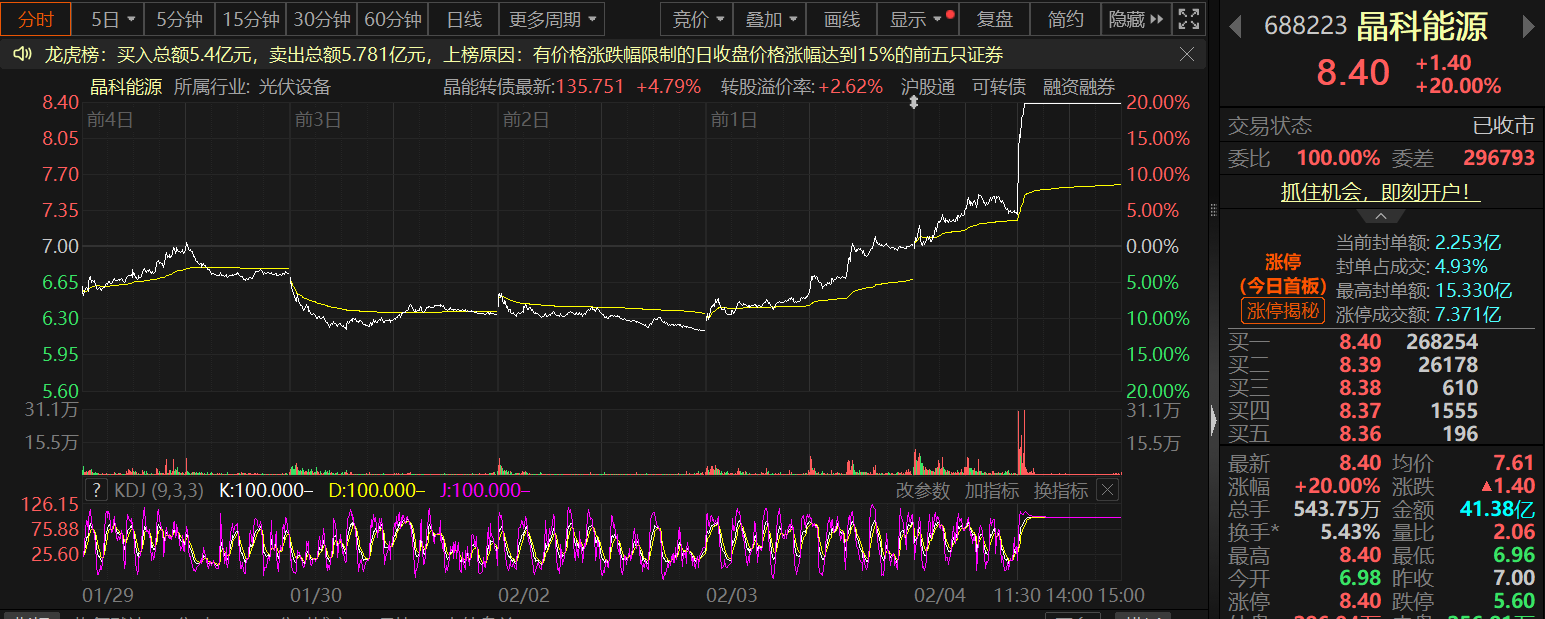Expand the 5日 period dropdown
This screenshot has width=1545, height=619.
pos(113,19)
